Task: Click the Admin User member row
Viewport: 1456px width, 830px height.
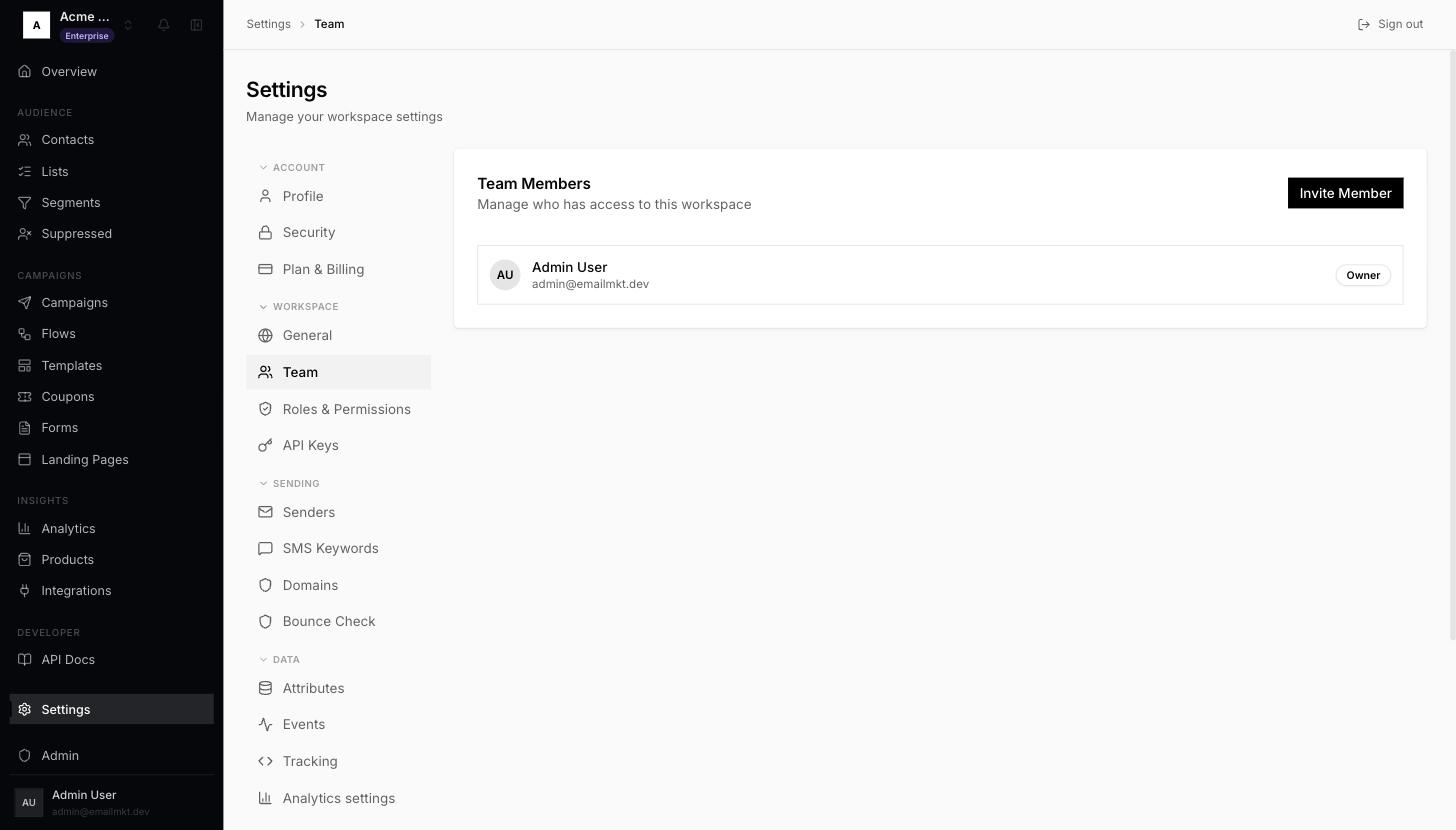Action: point(940,275)
